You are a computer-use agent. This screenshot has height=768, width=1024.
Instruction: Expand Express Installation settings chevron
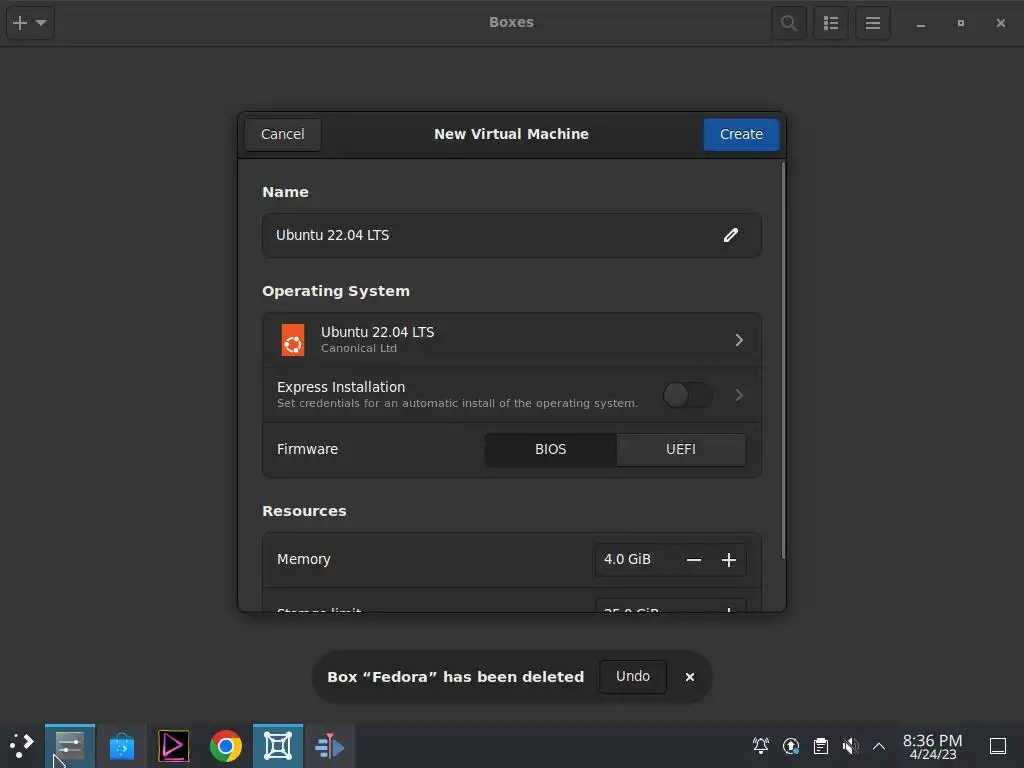pos(739,394)
